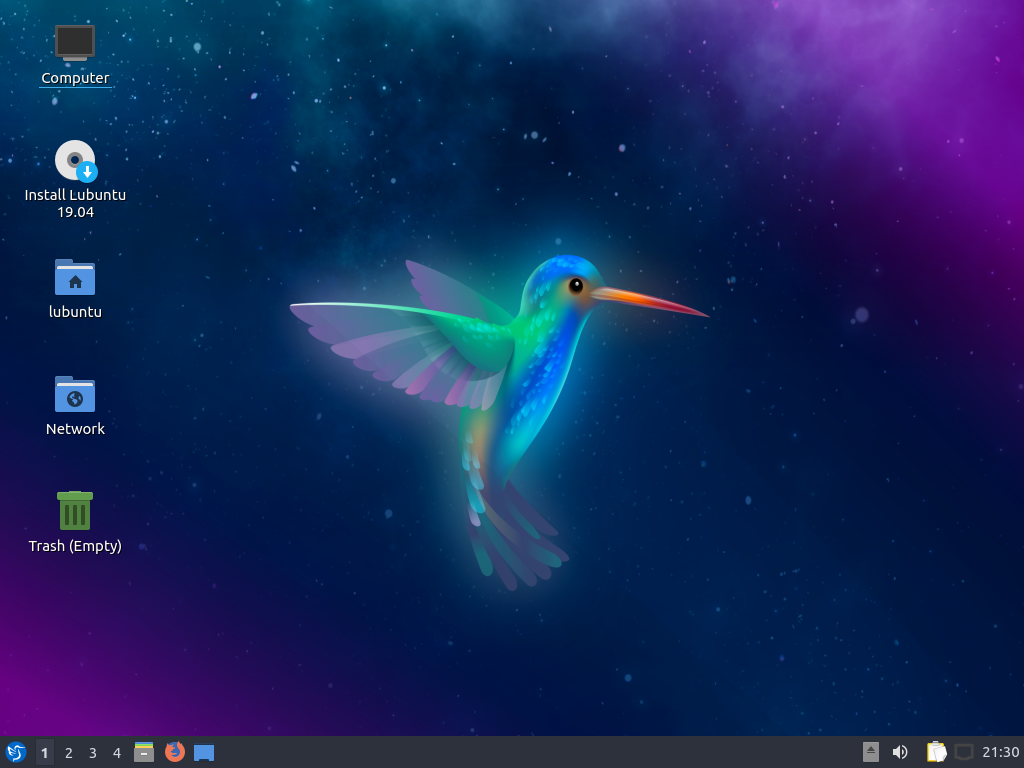
Task: Click the 21:30 clock
Action: point(1000,752)
